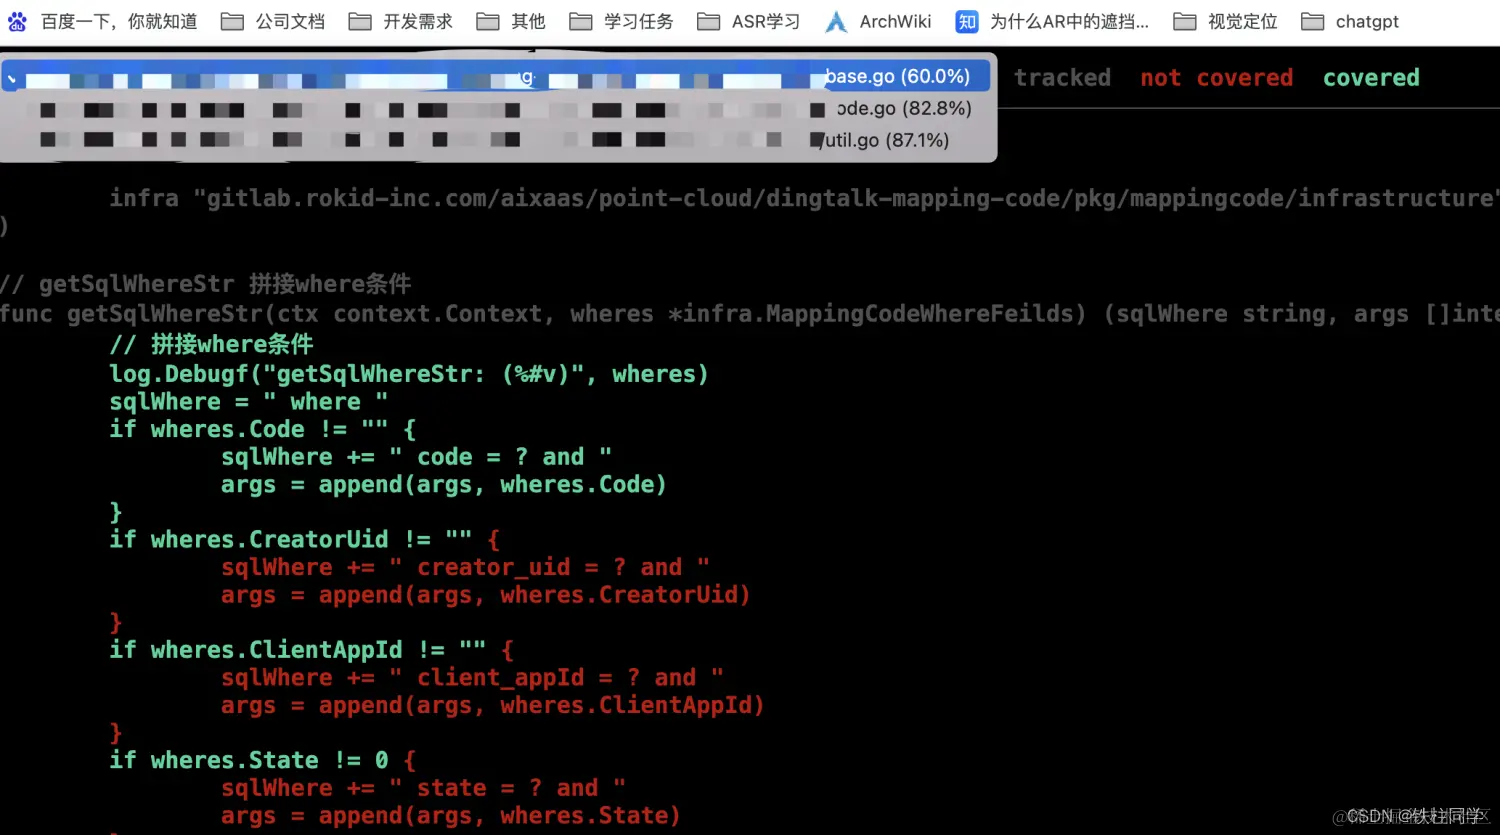Open the 视觉定位 bookmark folder
This screenshot has width=1500, height=835.
[1225, 21]
